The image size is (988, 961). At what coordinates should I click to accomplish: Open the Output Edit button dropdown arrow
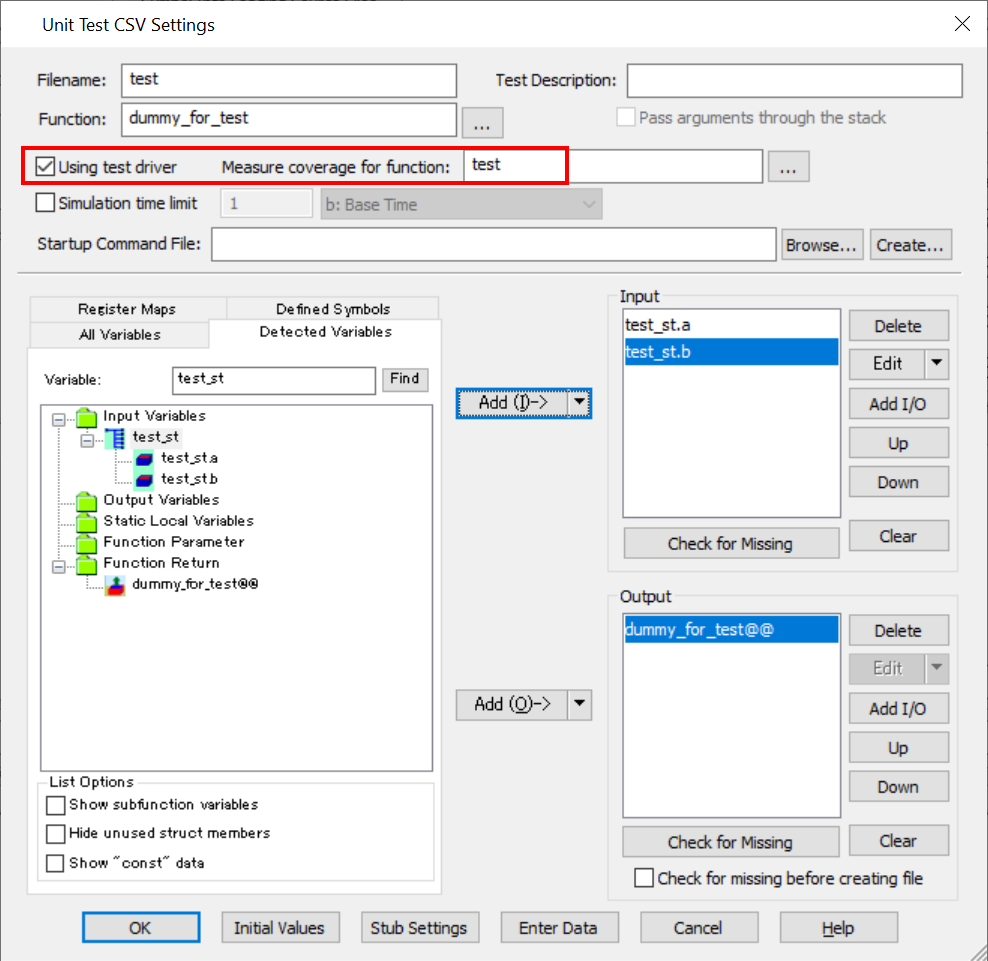pos(937,668)
